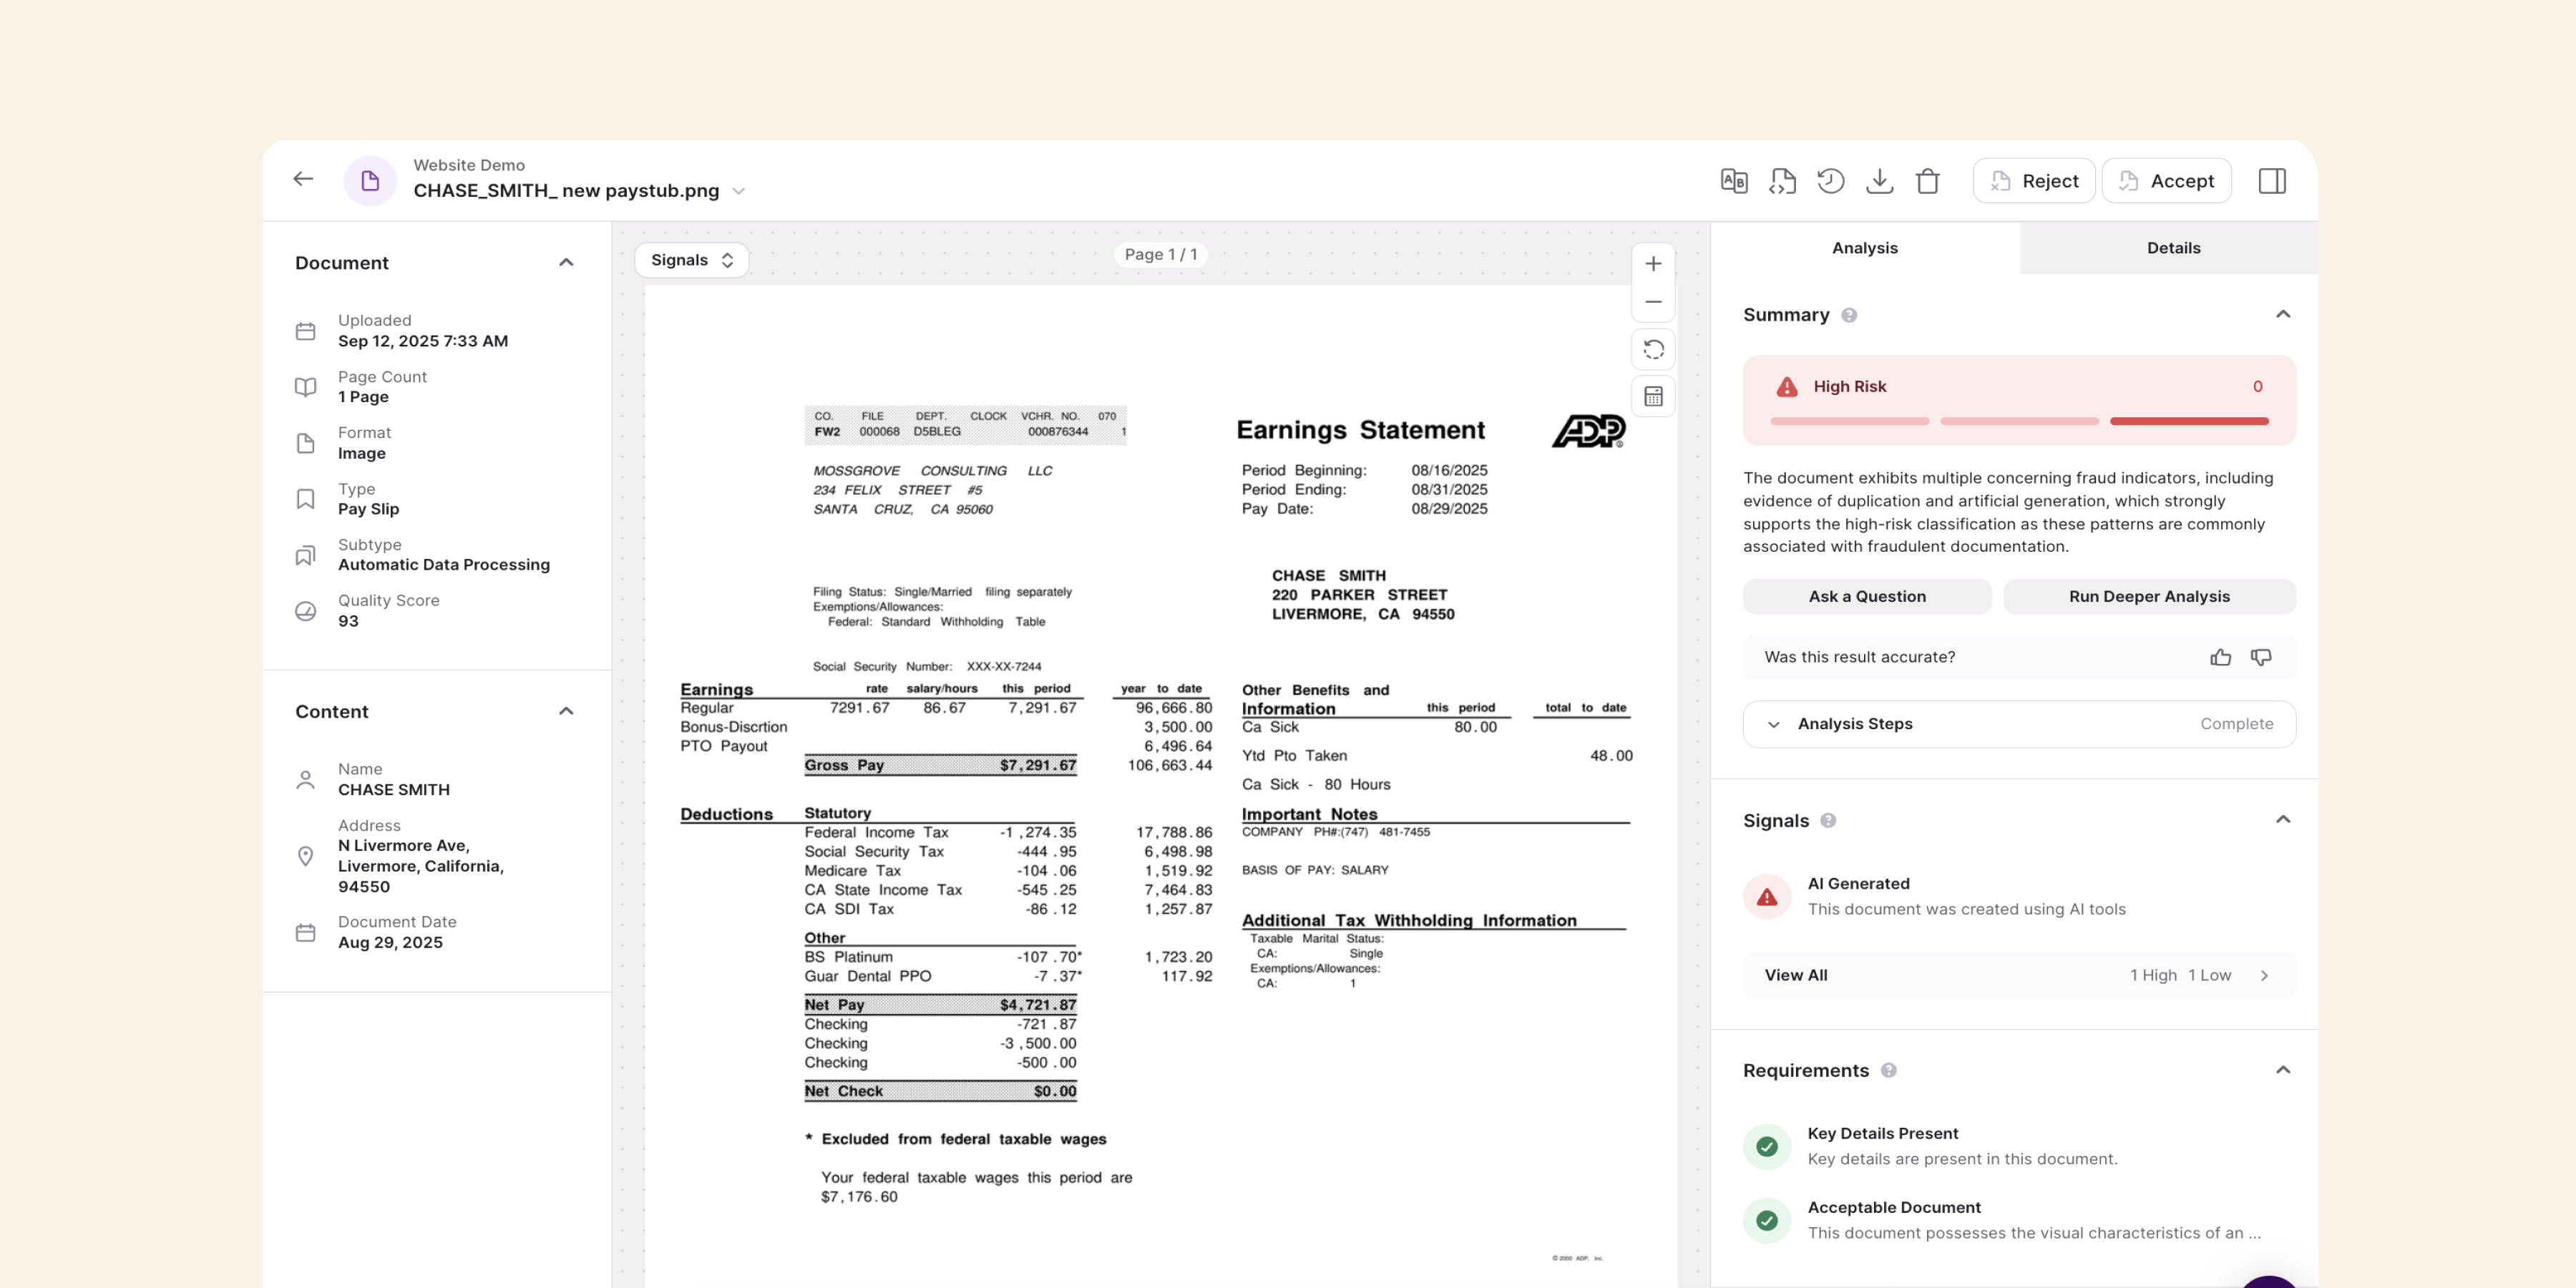
Task: Download the document via download icon
Action: tap(1879, 181)
